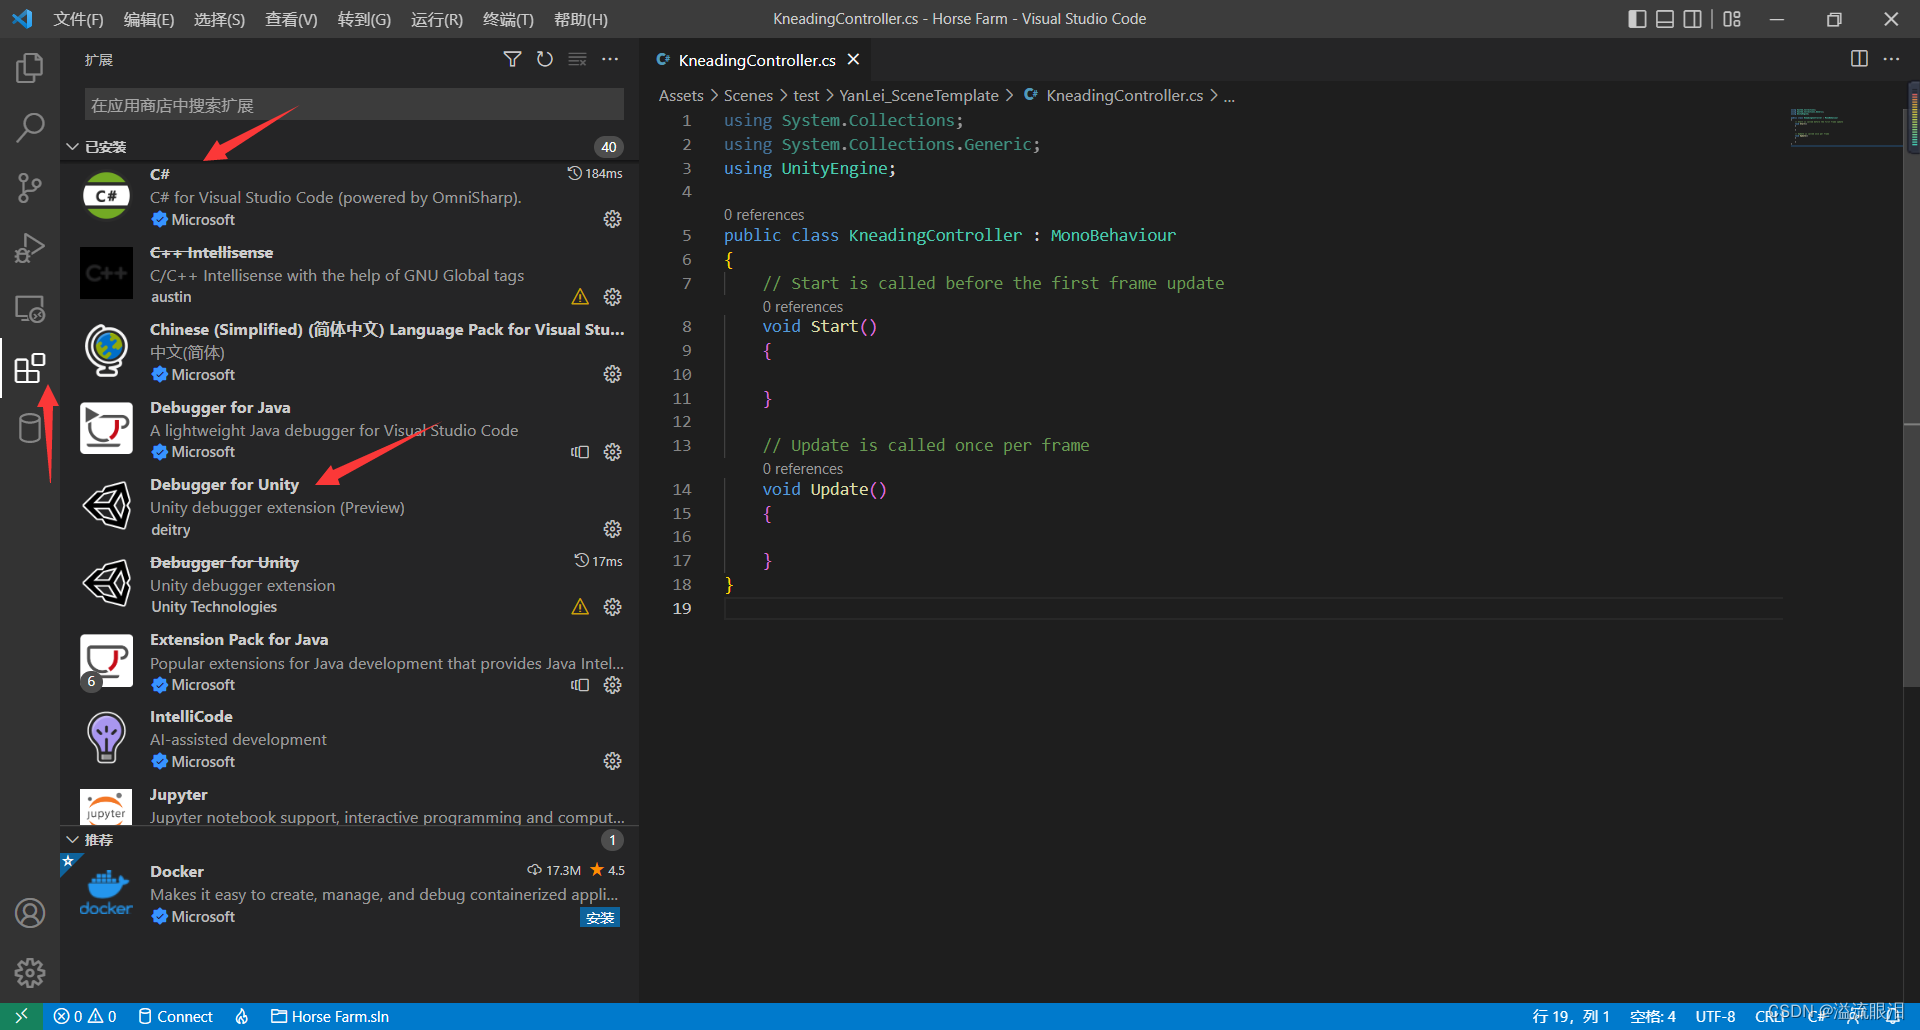
Task: Open editor more actions menu
Action: [1891, 59]
